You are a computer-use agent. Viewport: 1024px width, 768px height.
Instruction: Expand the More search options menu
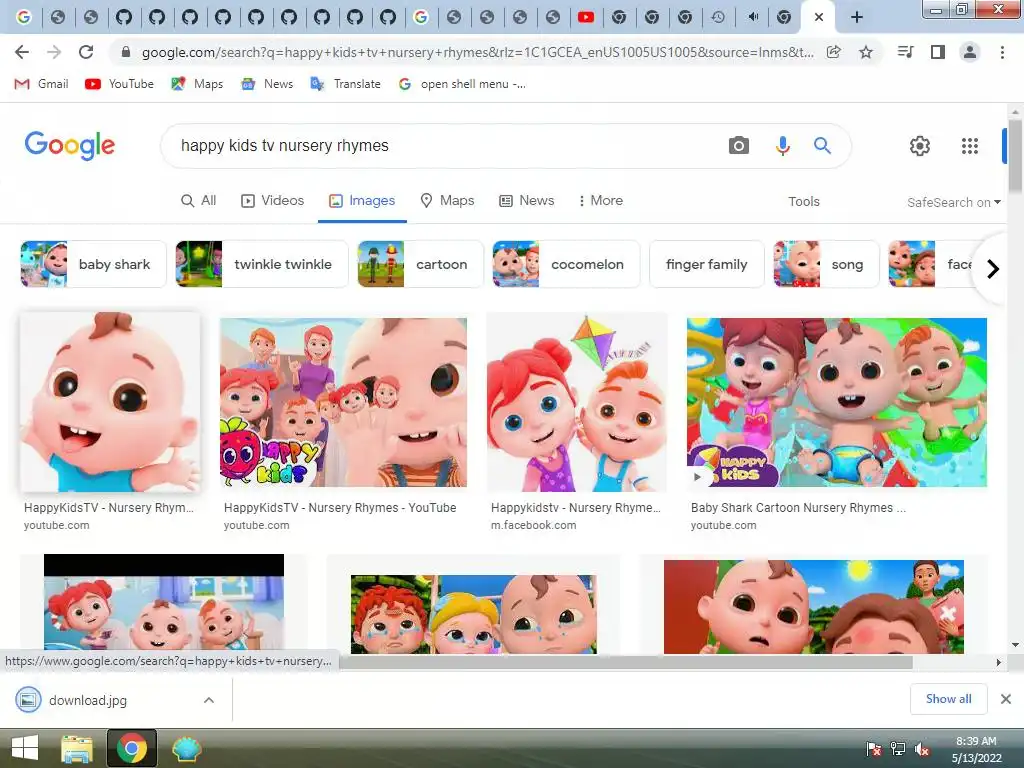click(x=600, y=200)
